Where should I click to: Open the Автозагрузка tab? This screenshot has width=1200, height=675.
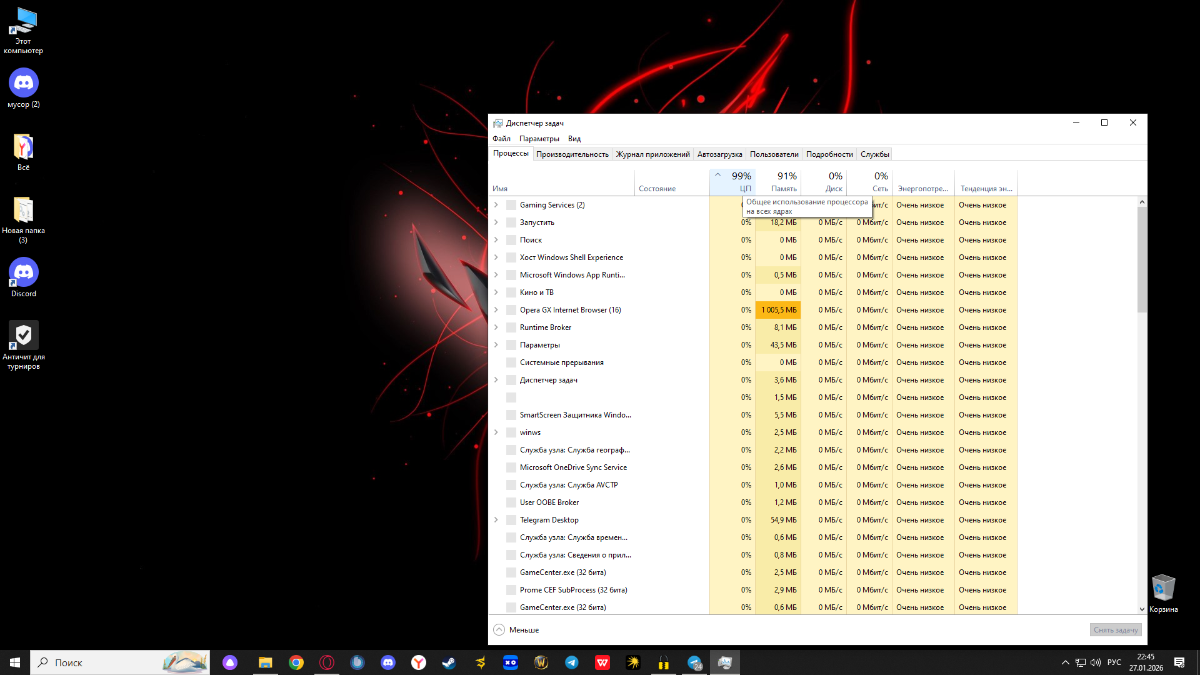click(720, 154)
